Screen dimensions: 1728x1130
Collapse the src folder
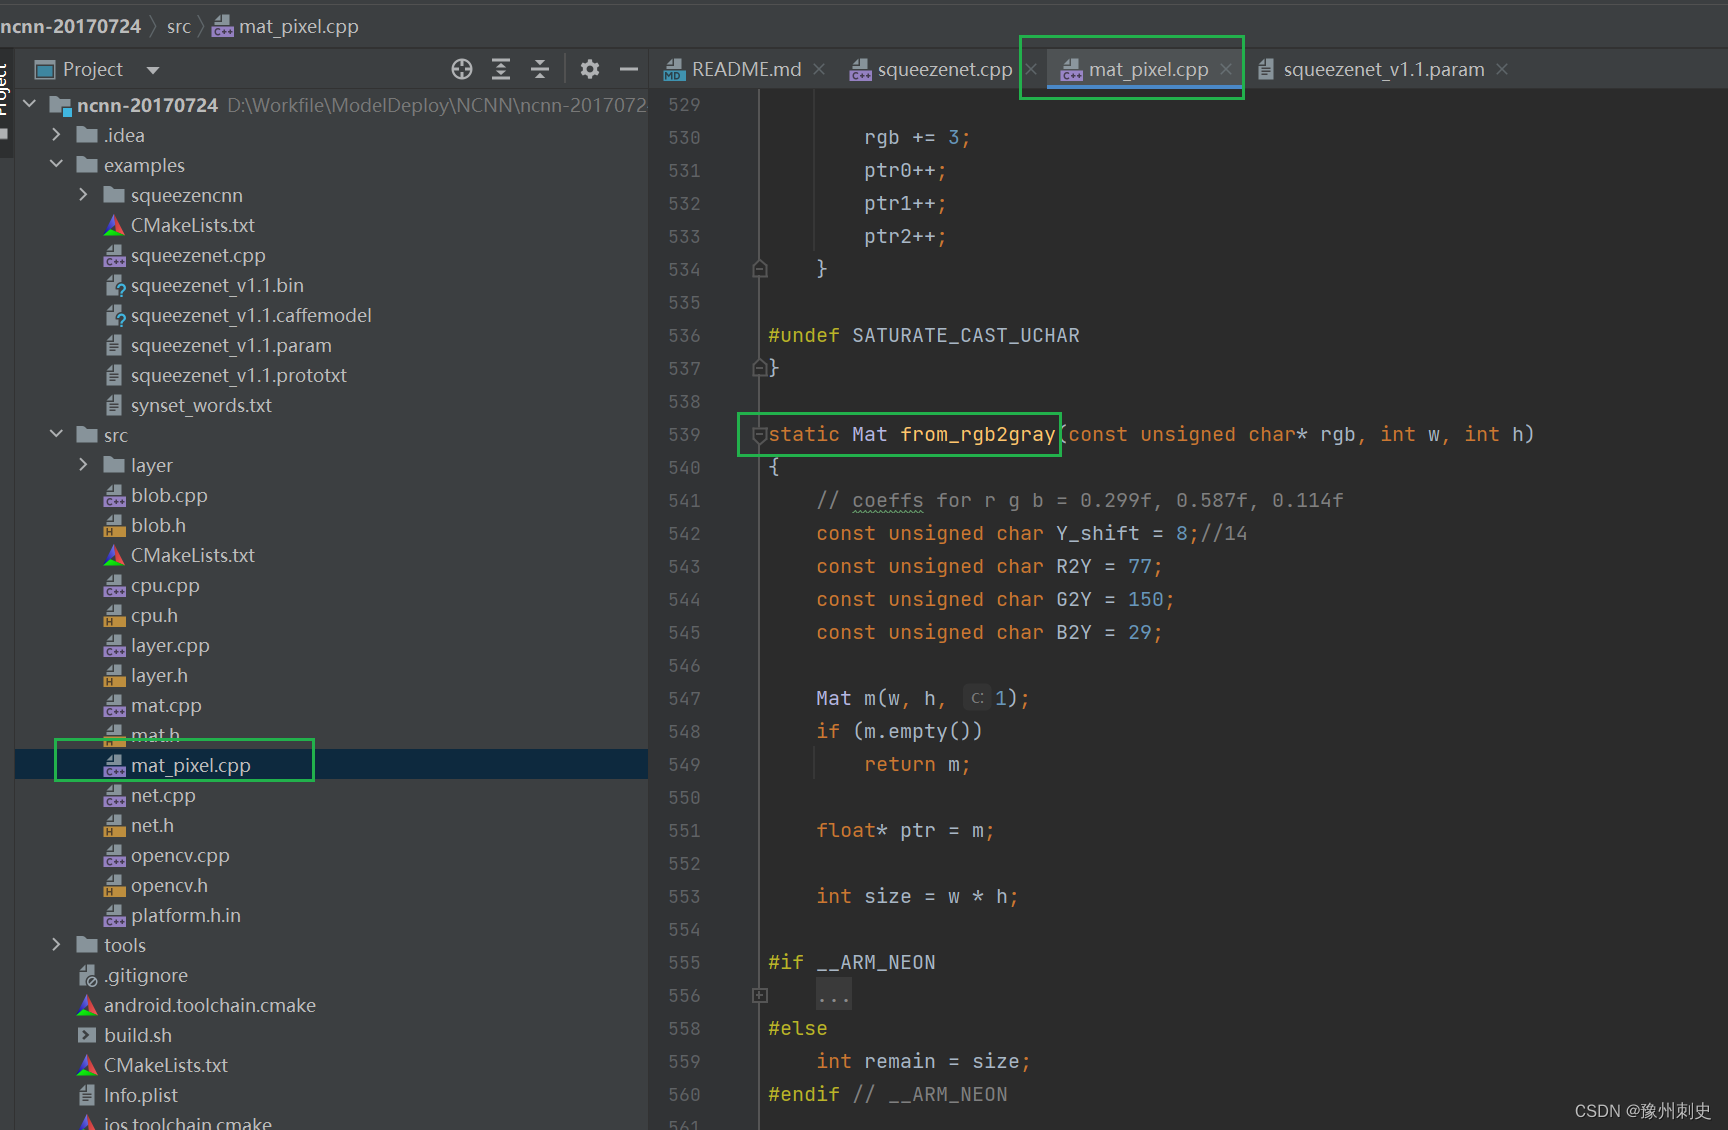[56, 434]
